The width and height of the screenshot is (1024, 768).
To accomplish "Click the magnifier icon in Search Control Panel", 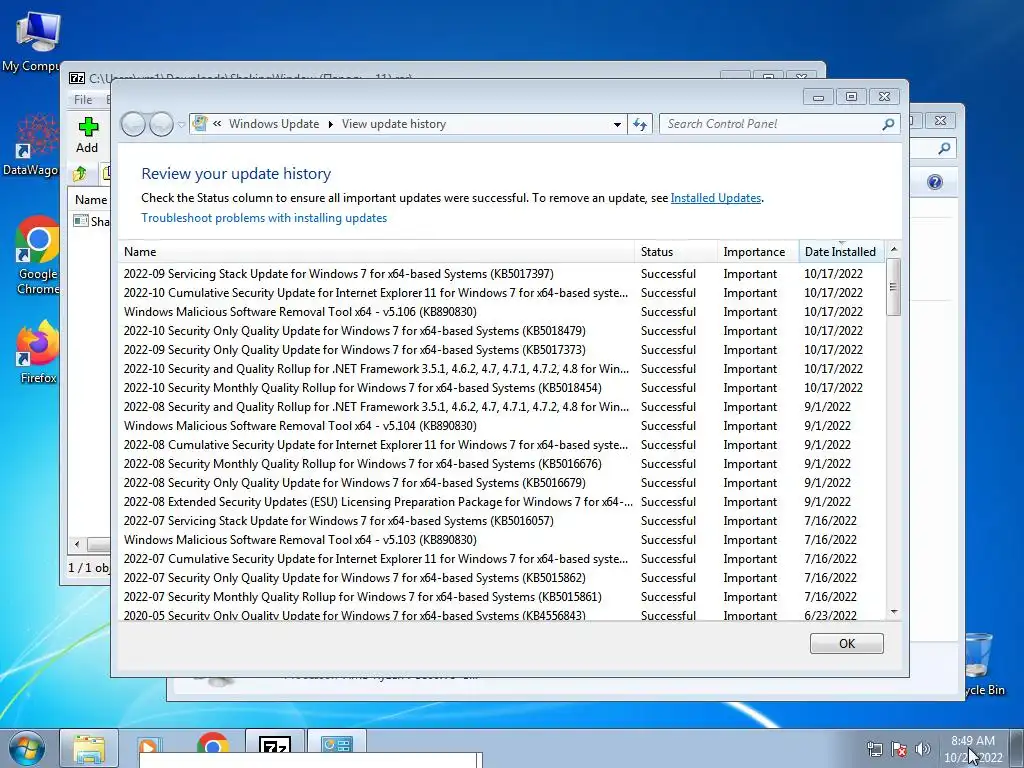I will point(888,124).
